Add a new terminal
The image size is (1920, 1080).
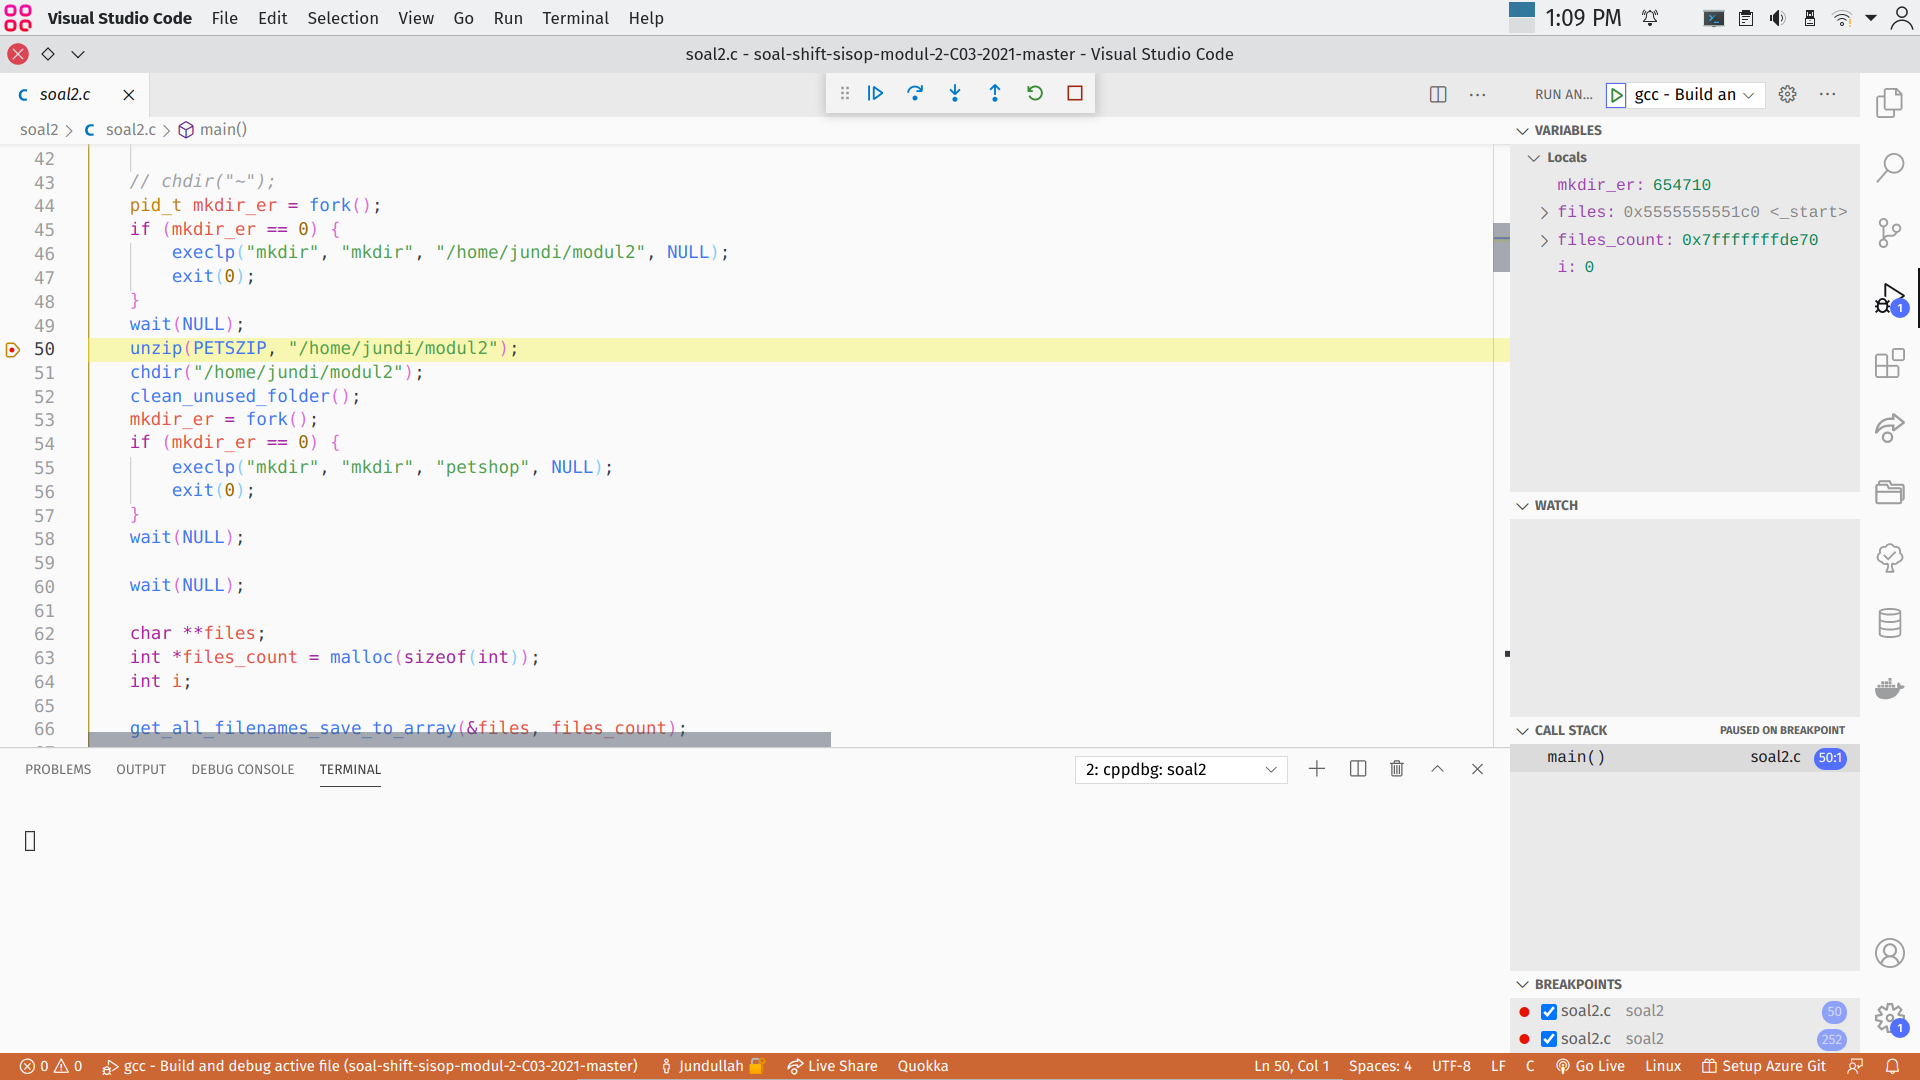(x=1317, y=769)
